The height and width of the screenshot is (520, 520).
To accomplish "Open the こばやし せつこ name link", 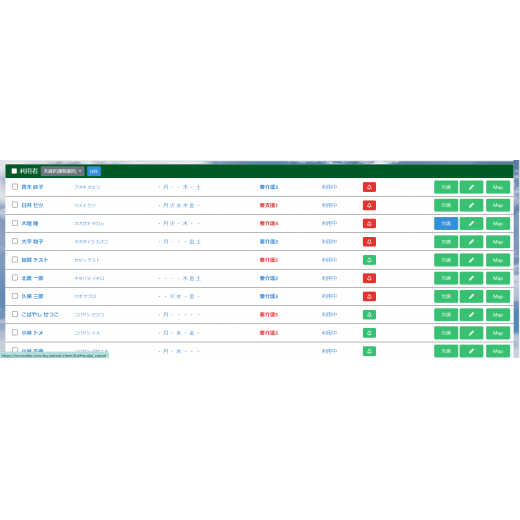I will click(x=40, y=314).
